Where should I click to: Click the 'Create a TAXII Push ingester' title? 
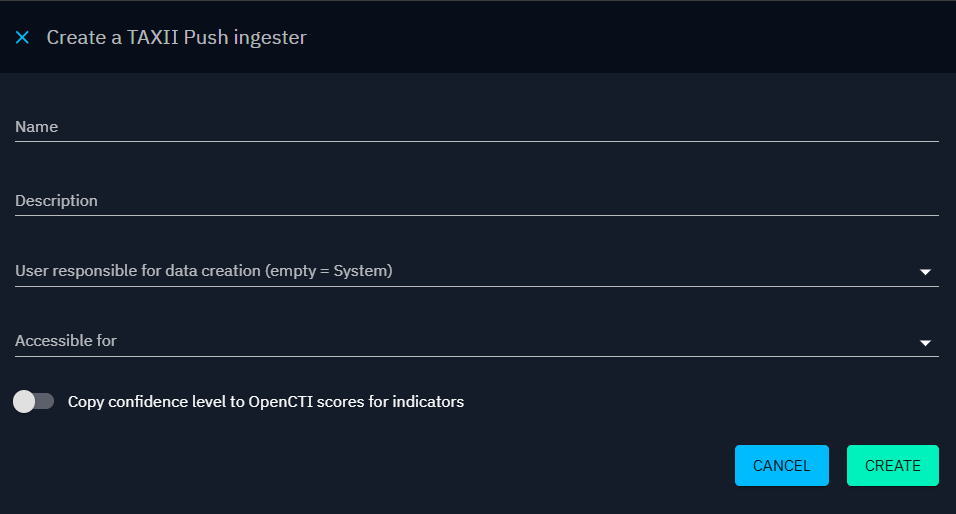click(x=176, y=38)
